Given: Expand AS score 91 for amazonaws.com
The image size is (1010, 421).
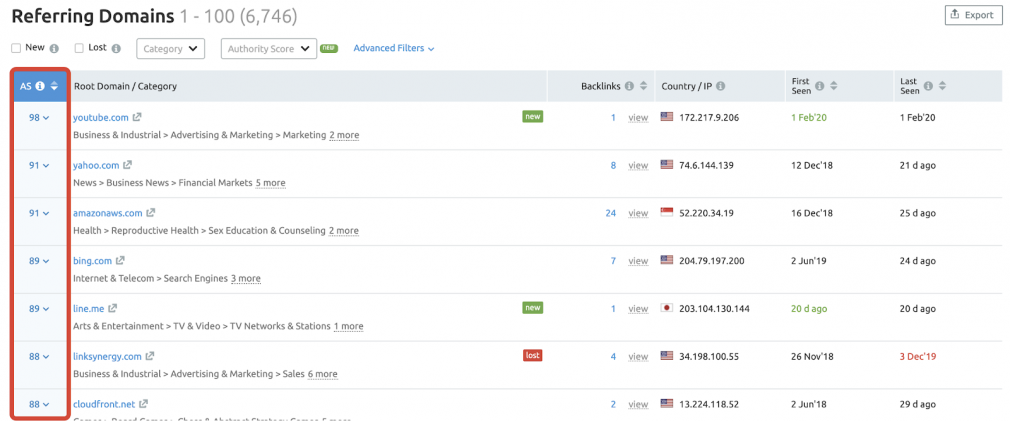Looking at the screenshot, I should [39, 213].
